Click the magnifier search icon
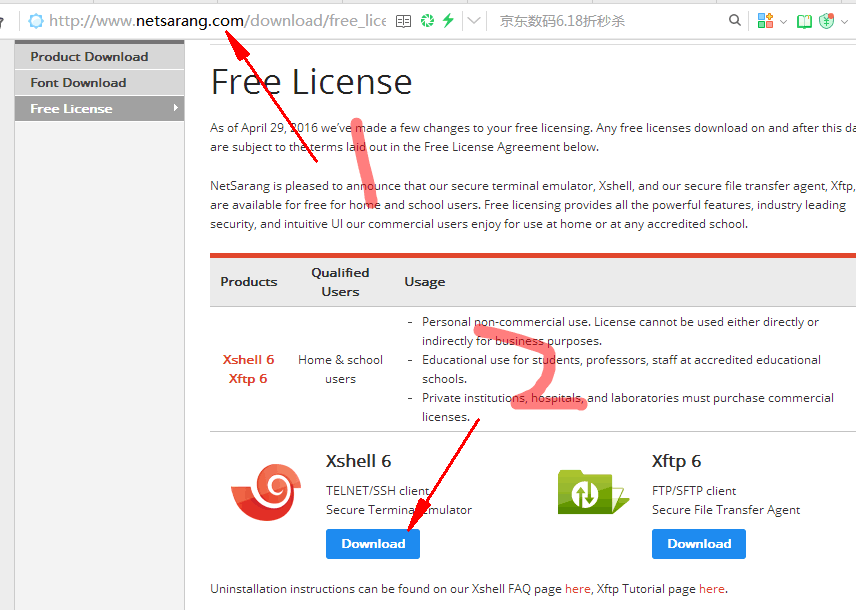856x610 pixels. tap(735, 21)
